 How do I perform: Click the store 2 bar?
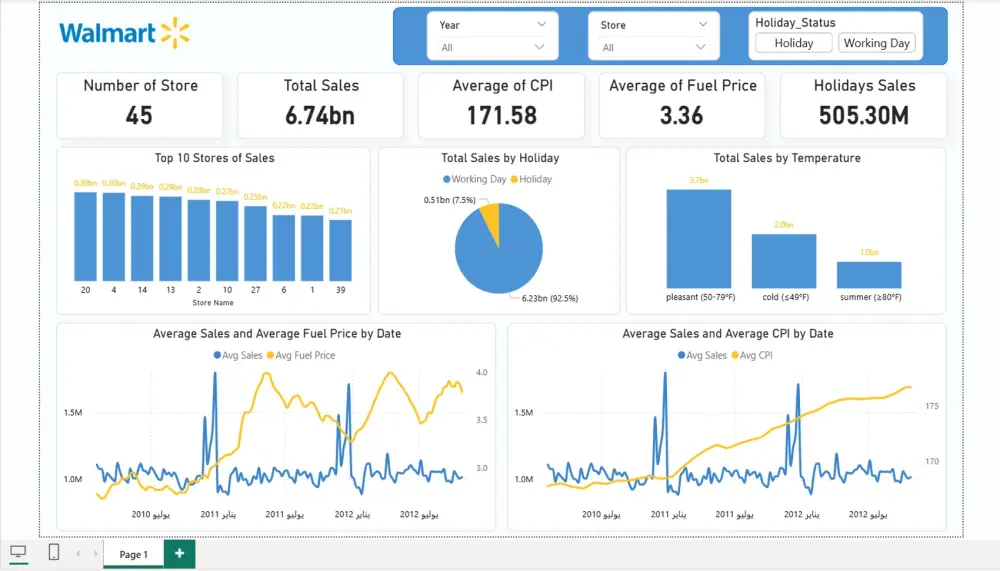click(x=199, y=241)
